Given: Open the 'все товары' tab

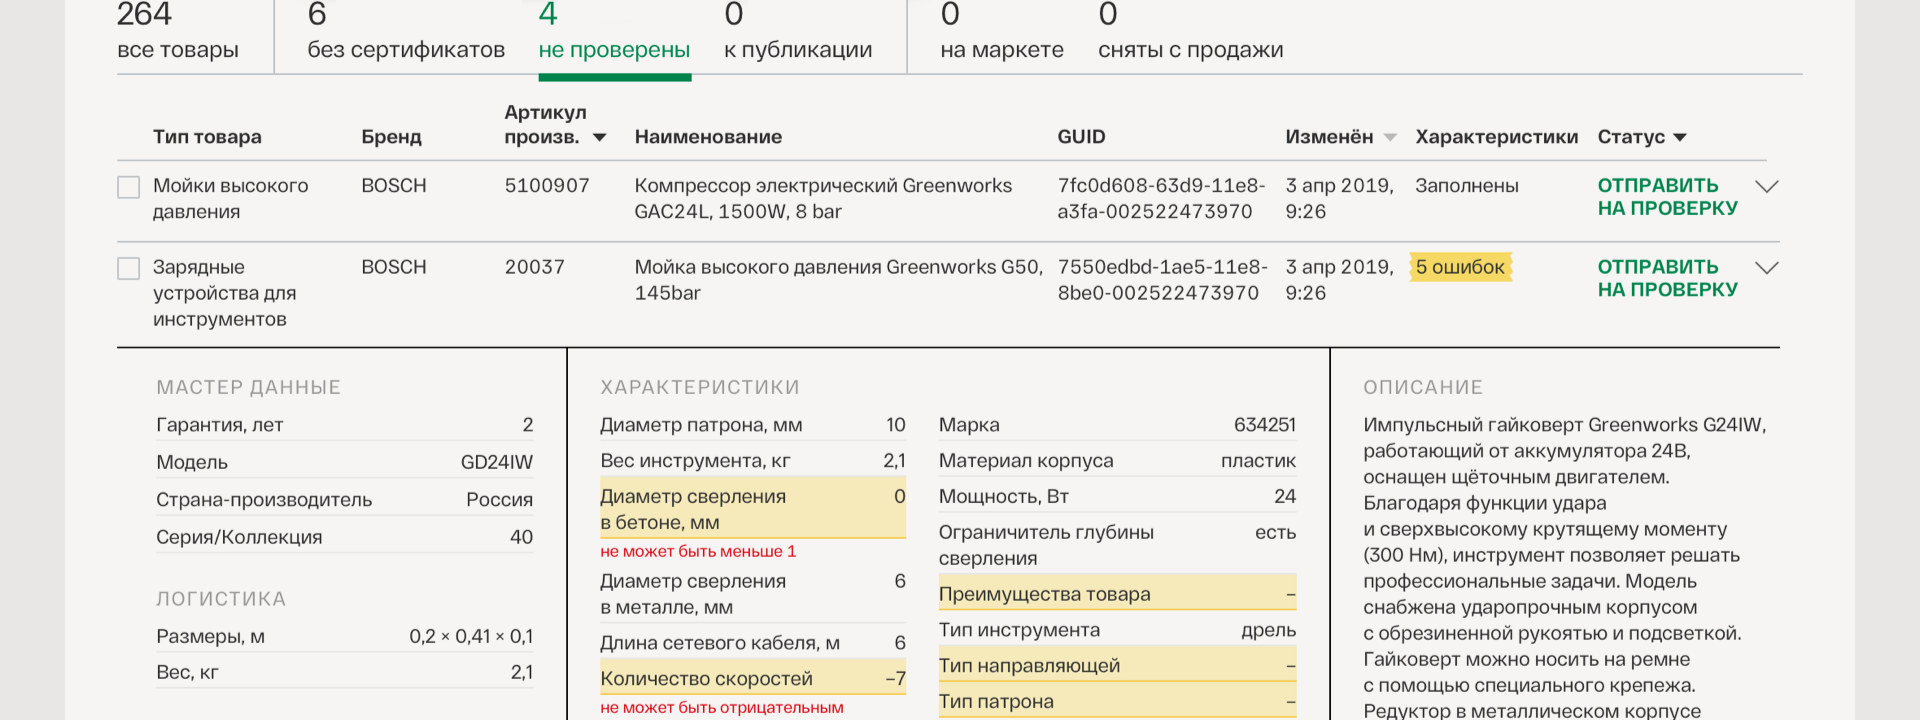Looking at the screenshot, I should point(178,34).
